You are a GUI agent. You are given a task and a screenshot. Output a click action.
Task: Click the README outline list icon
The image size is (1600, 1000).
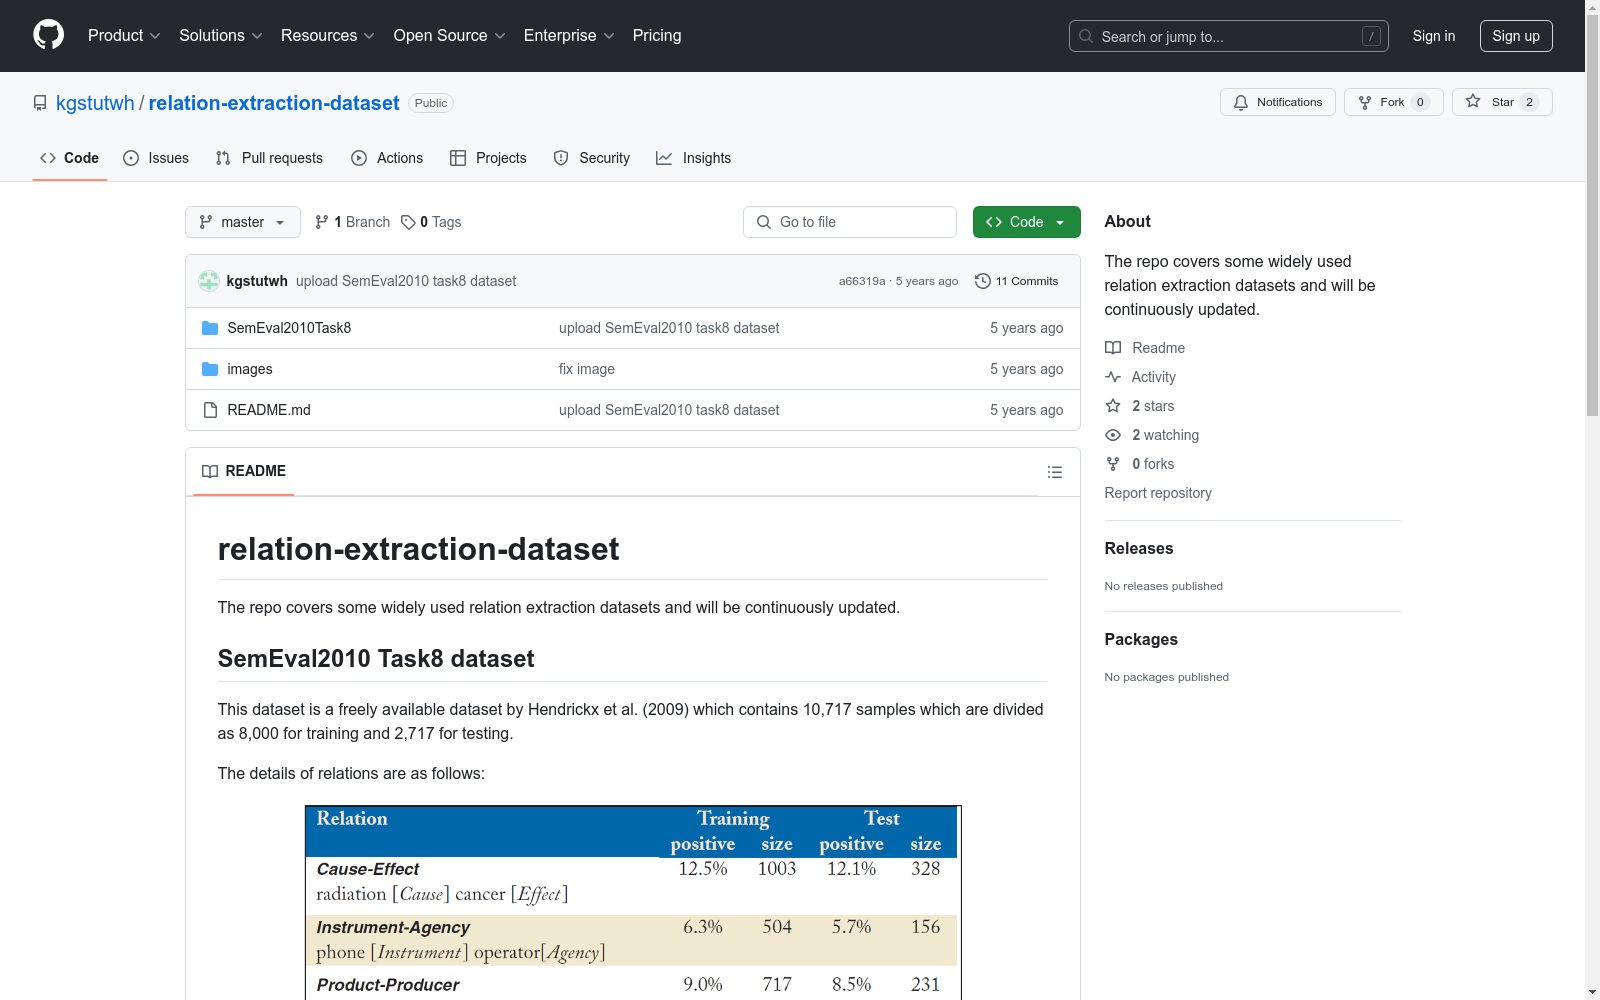click(1054, 472)
